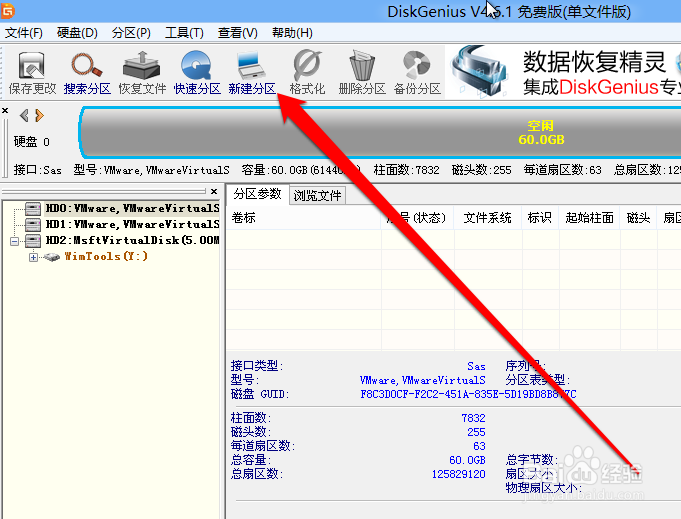
Task: Go to previous disk with left arrow
Action: [24, 116]
